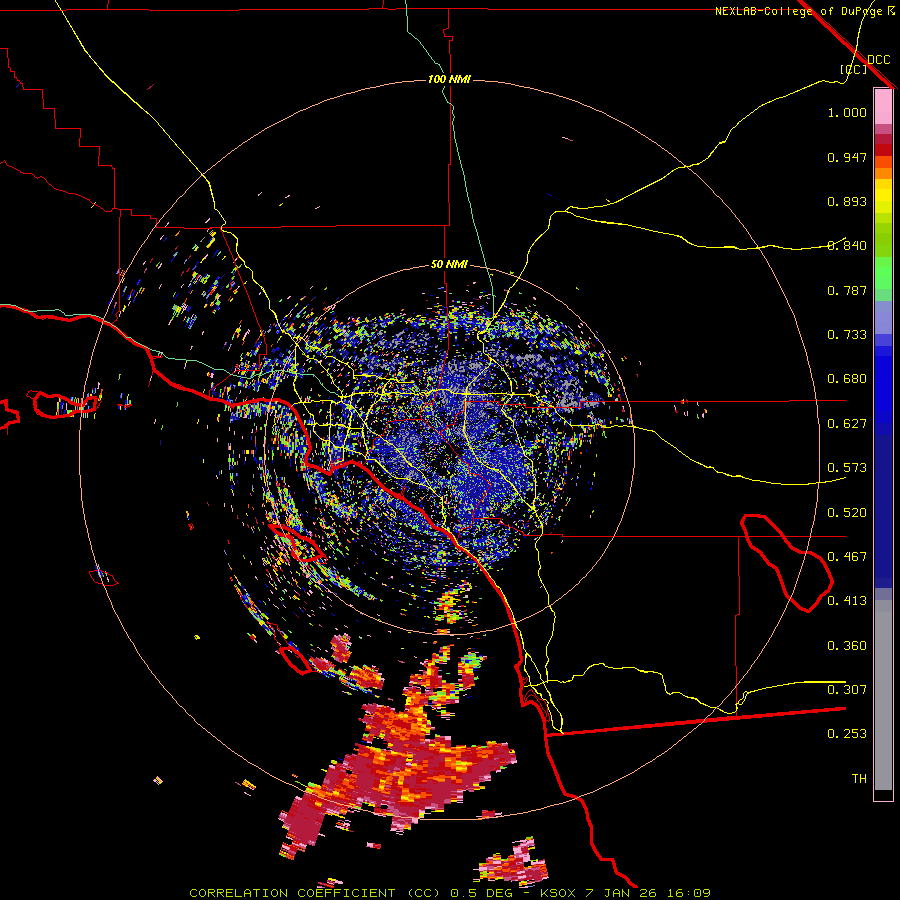Pick the periwinkle segment of the color bar
Image resolution: width=900 pixels, height=900 pixels.
click(883, 317)
